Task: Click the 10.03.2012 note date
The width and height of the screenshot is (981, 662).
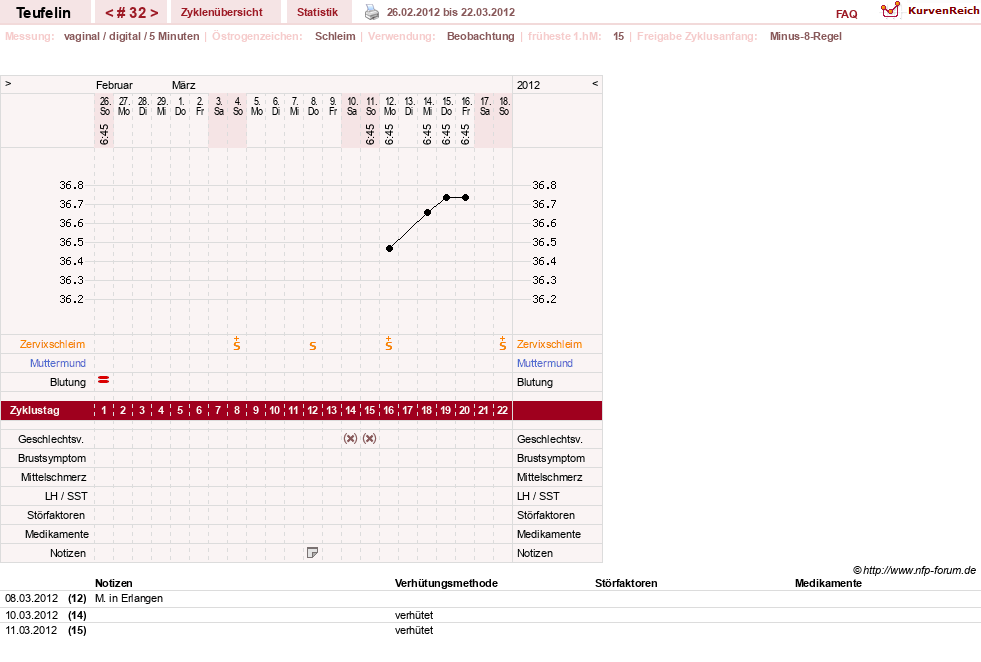Action: pos(31,615)
